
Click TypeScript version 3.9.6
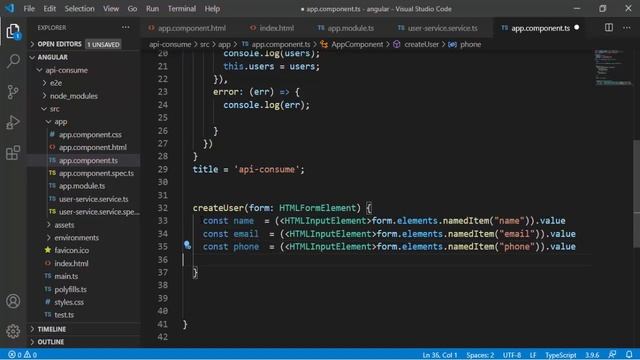coord(592,355)
